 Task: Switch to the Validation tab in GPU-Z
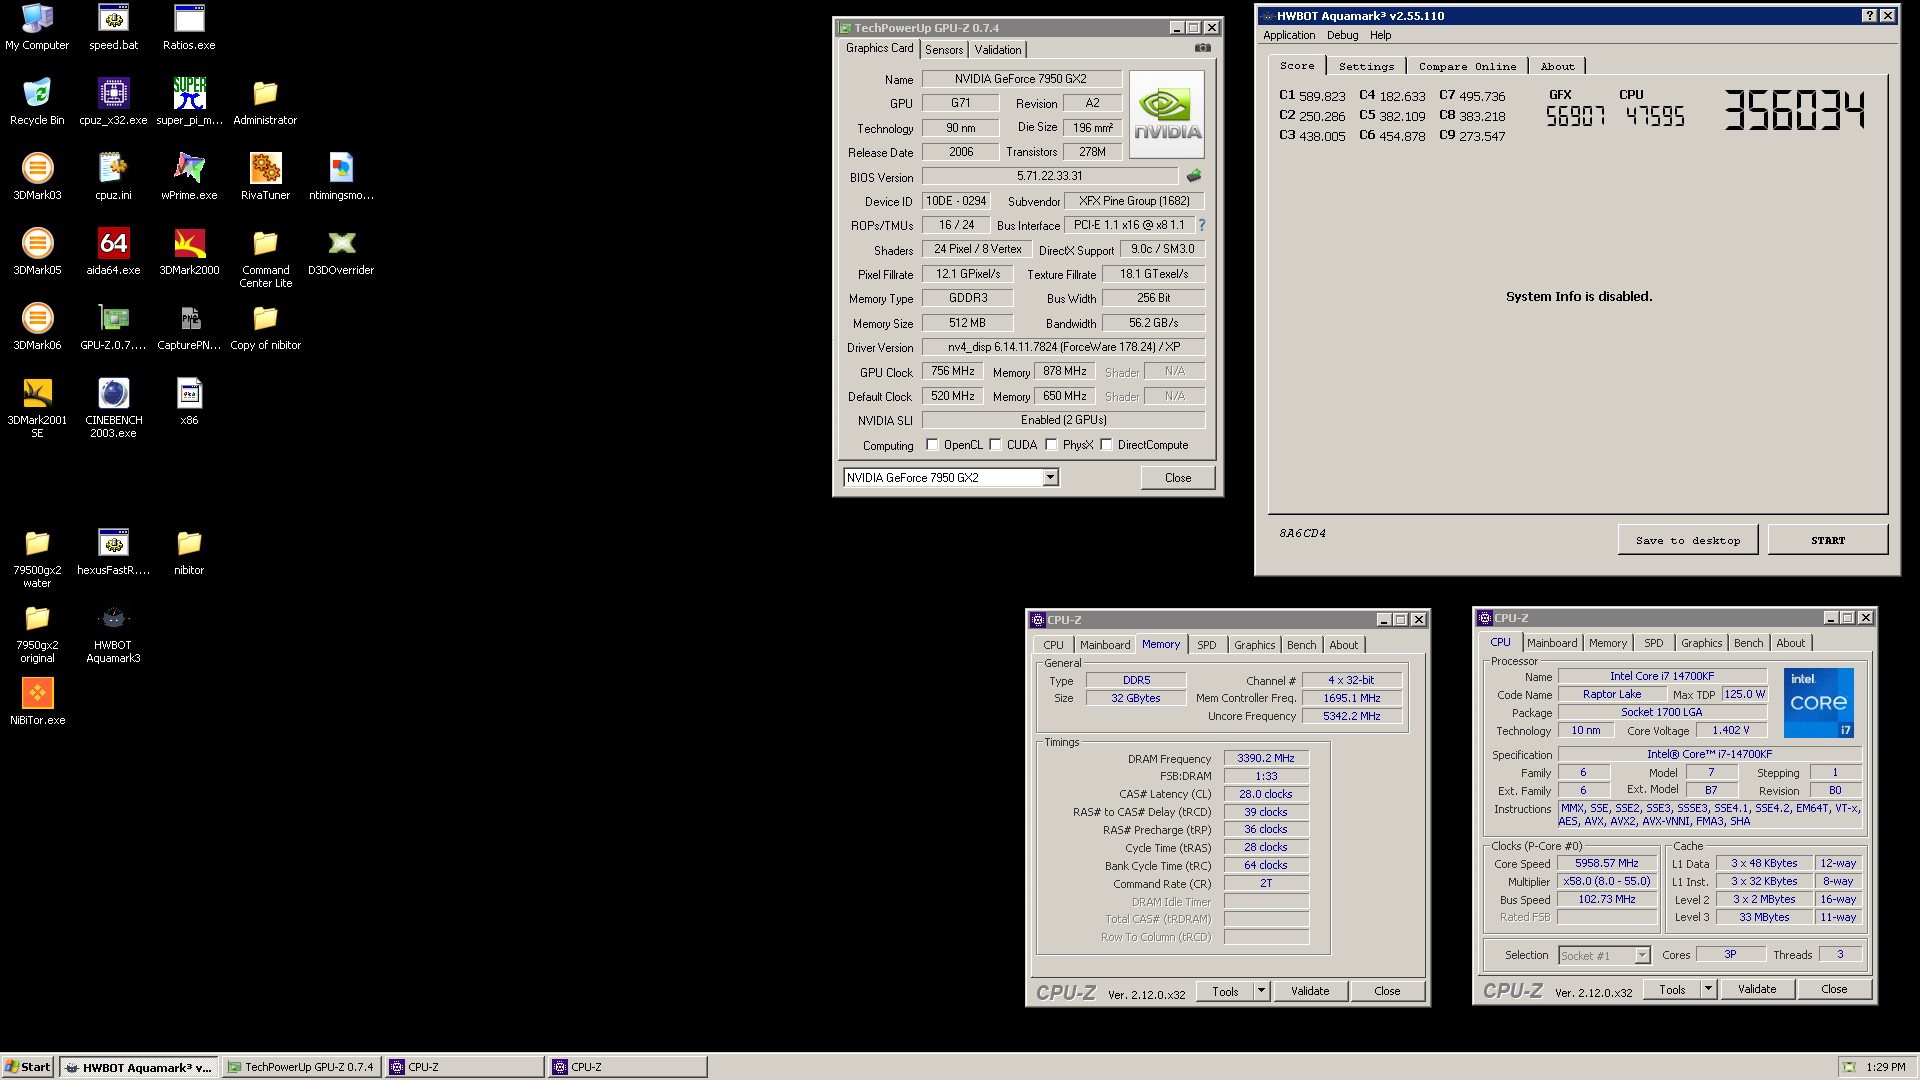(x=998, y=50)
